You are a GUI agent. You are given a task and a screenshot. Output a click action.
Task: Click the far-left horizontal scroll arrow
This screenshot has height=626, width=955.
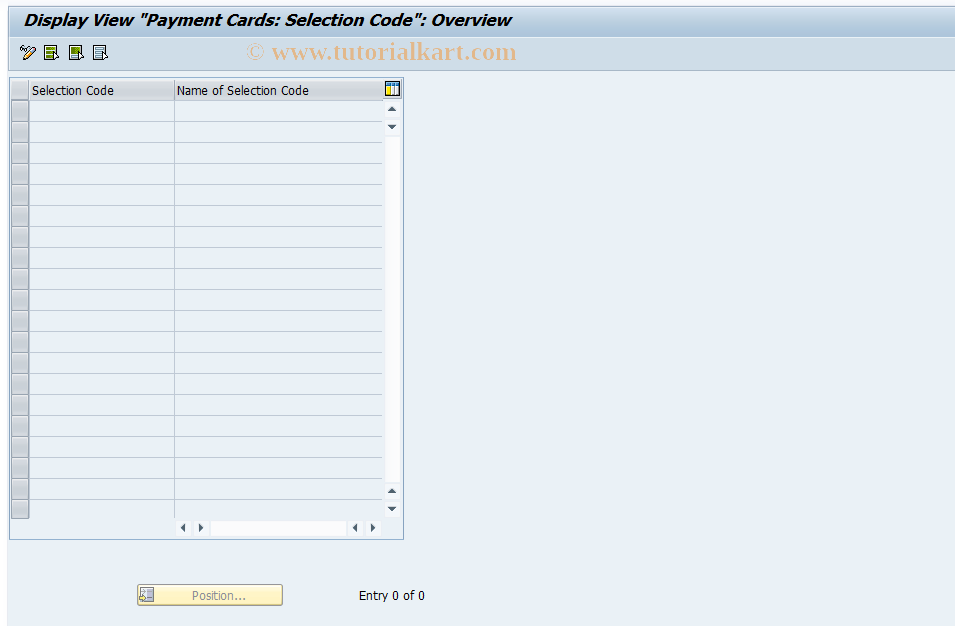pyautogui.click(x=183, y=528)
